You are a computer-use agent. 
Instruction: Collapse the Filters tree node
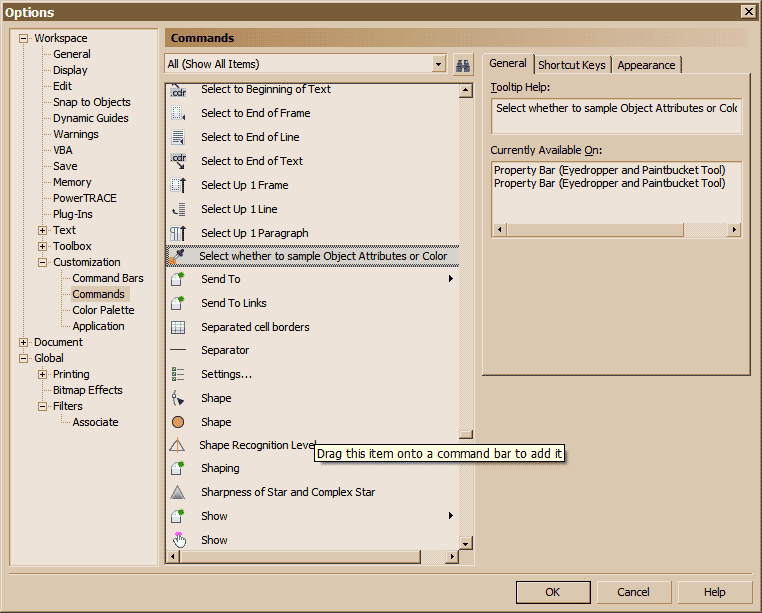[x=42, y=406]
